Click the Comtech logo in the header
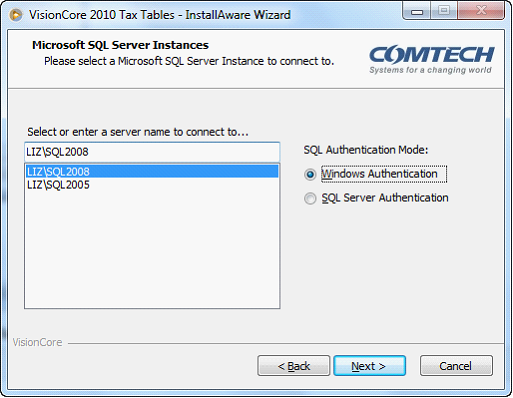513x398 pixels. (431, 60)
